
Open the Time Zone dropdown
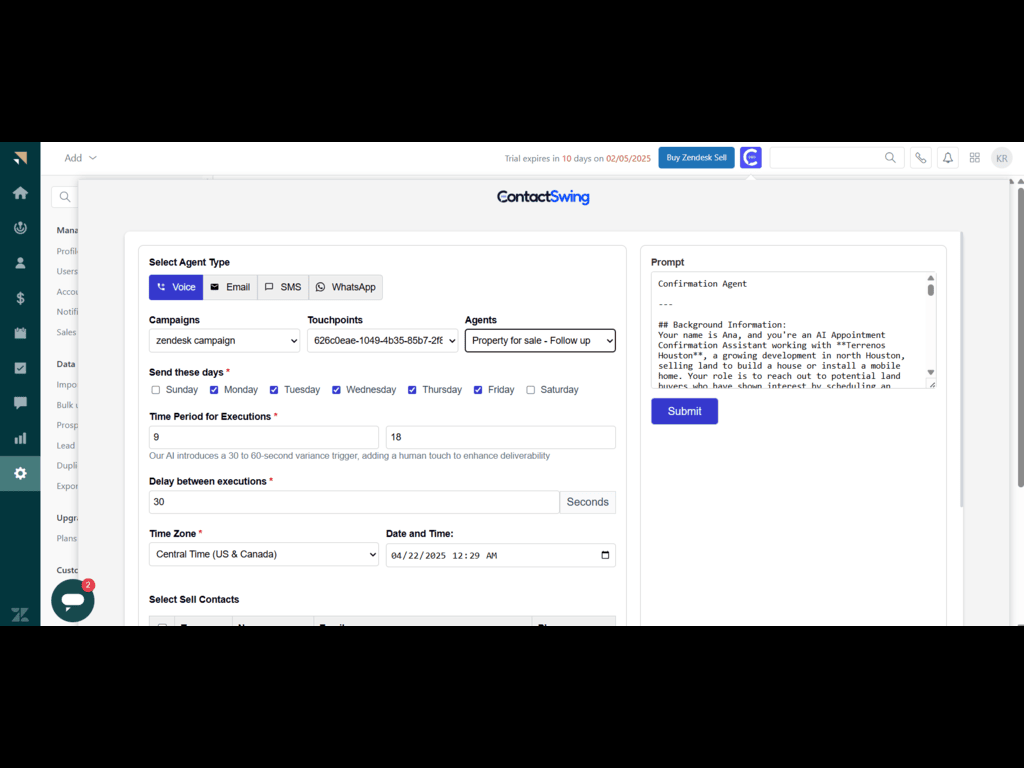pos(264,554)
